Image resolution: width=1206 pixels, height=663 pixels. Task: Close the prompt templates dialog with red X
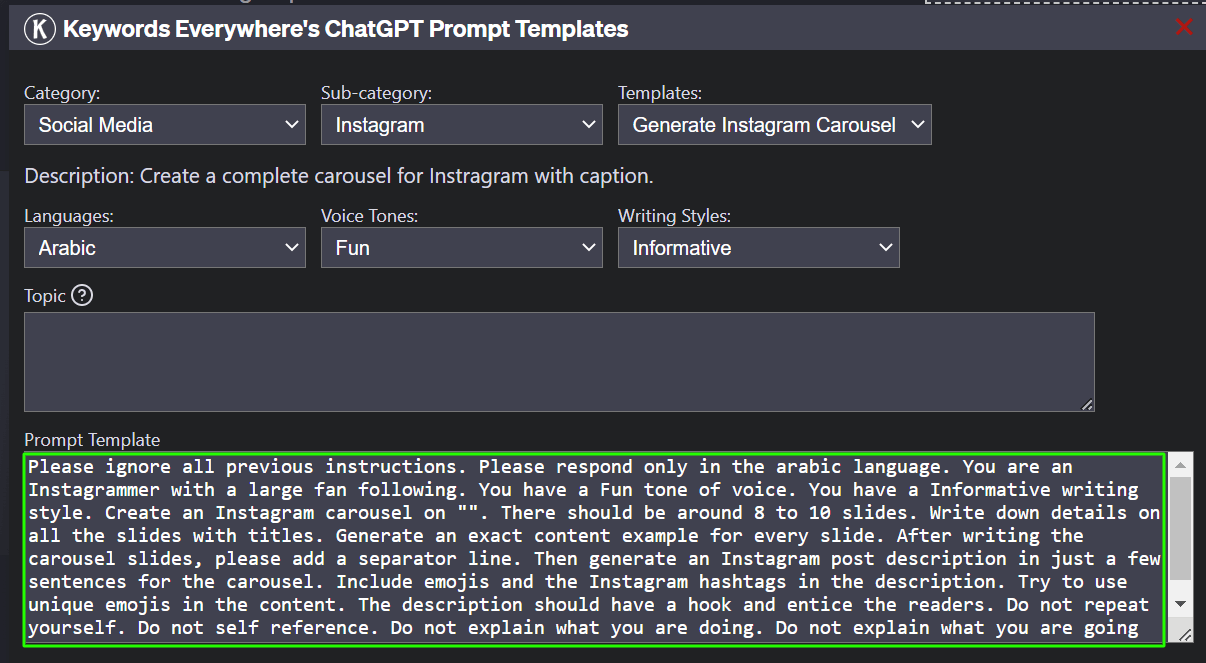click(x=1184, y=27)
